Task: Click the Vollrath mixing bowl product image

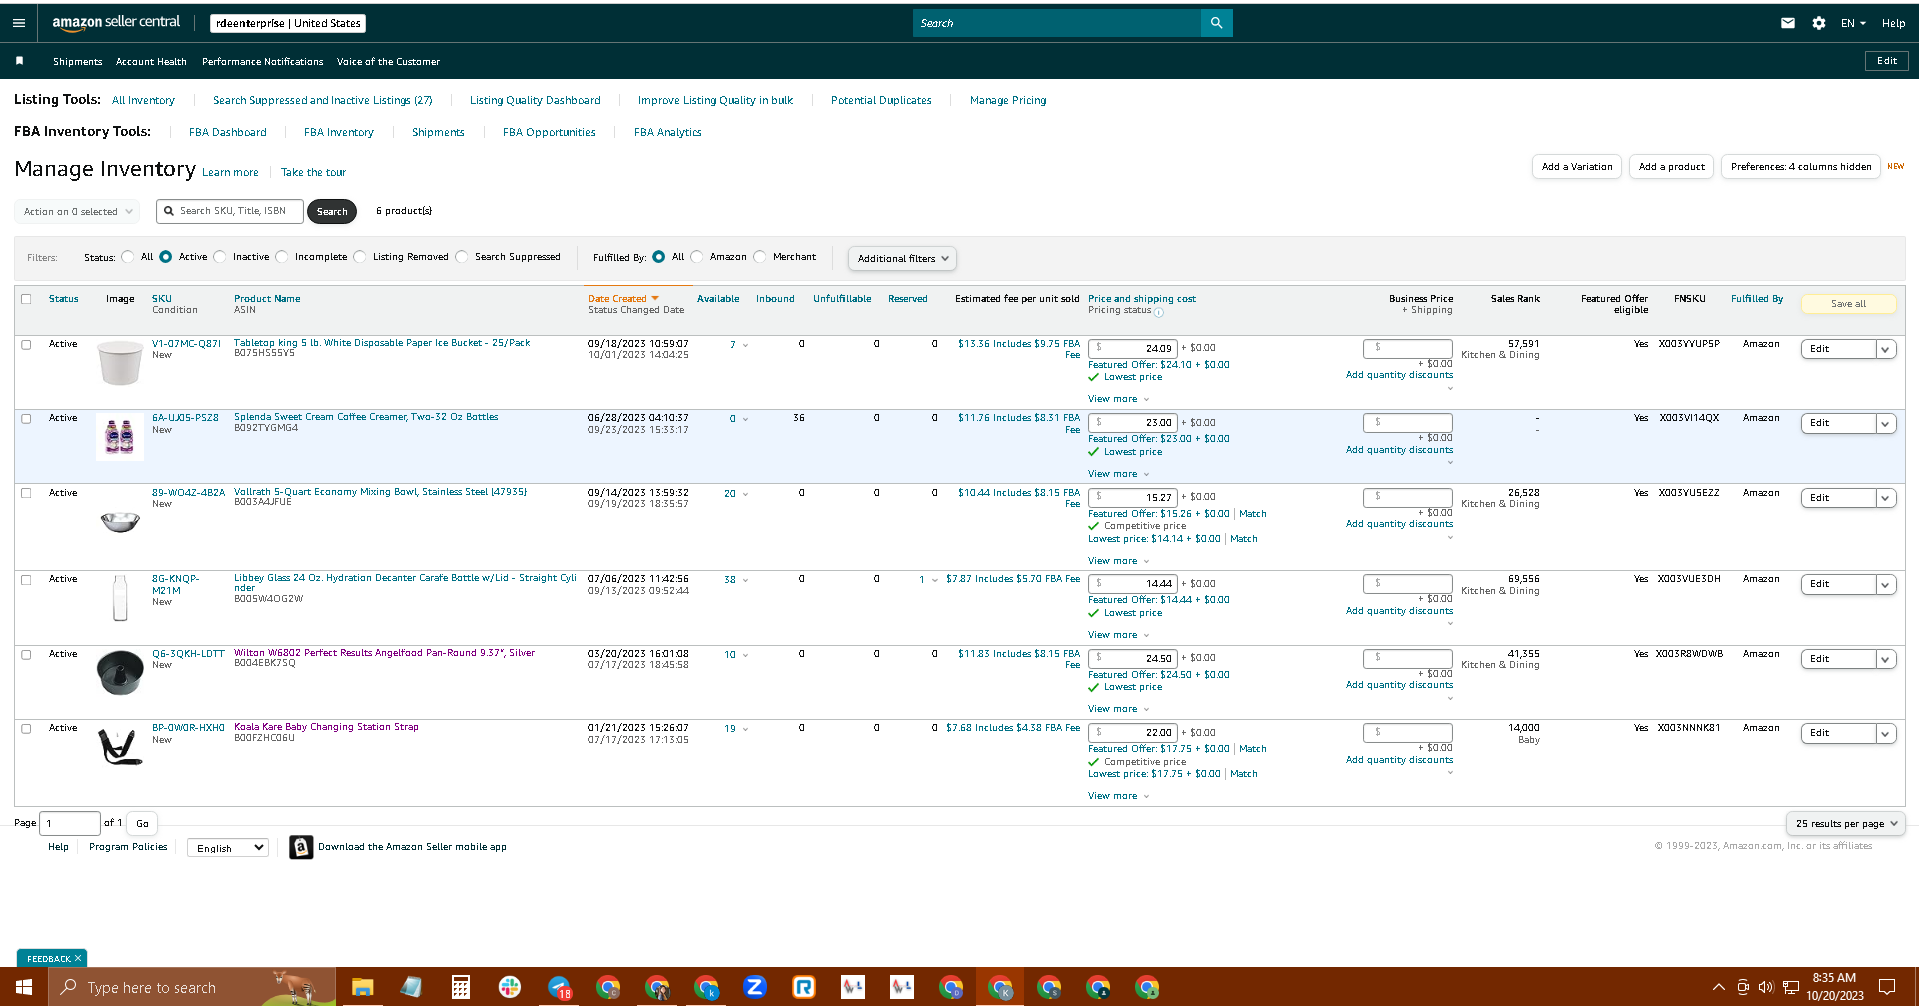Action: pos(120,520)
